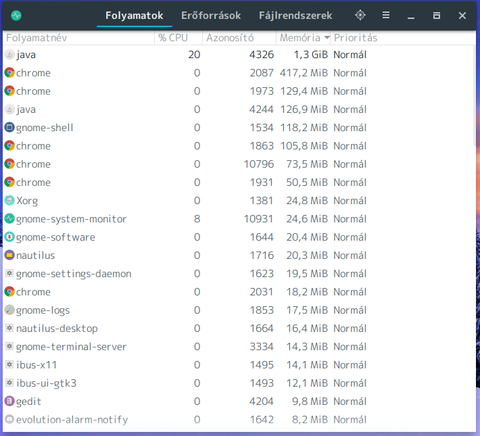Click the vertical scrollbar of process list
This screenshot has height=436, width=480.
click(x=475, y=96)
